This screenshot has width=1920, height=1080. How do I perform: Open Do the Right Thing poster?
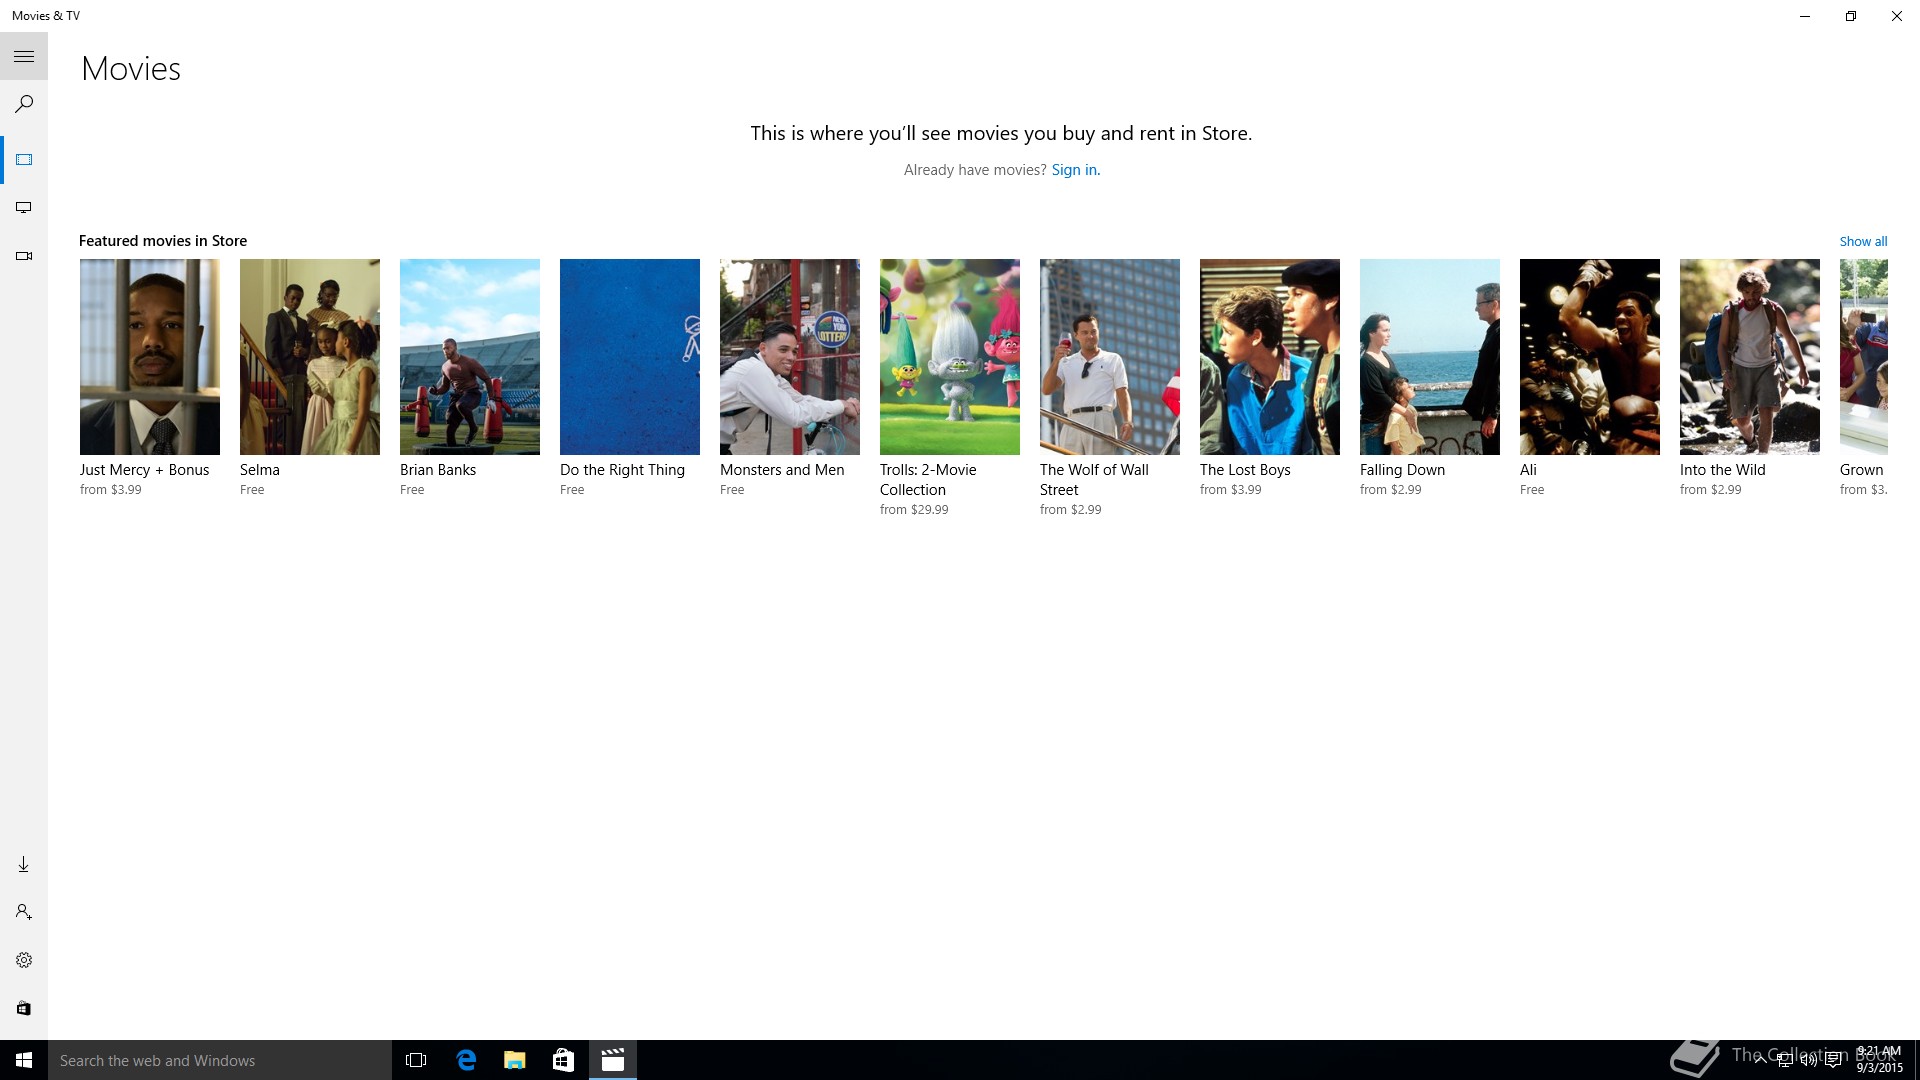click(630, 357)
